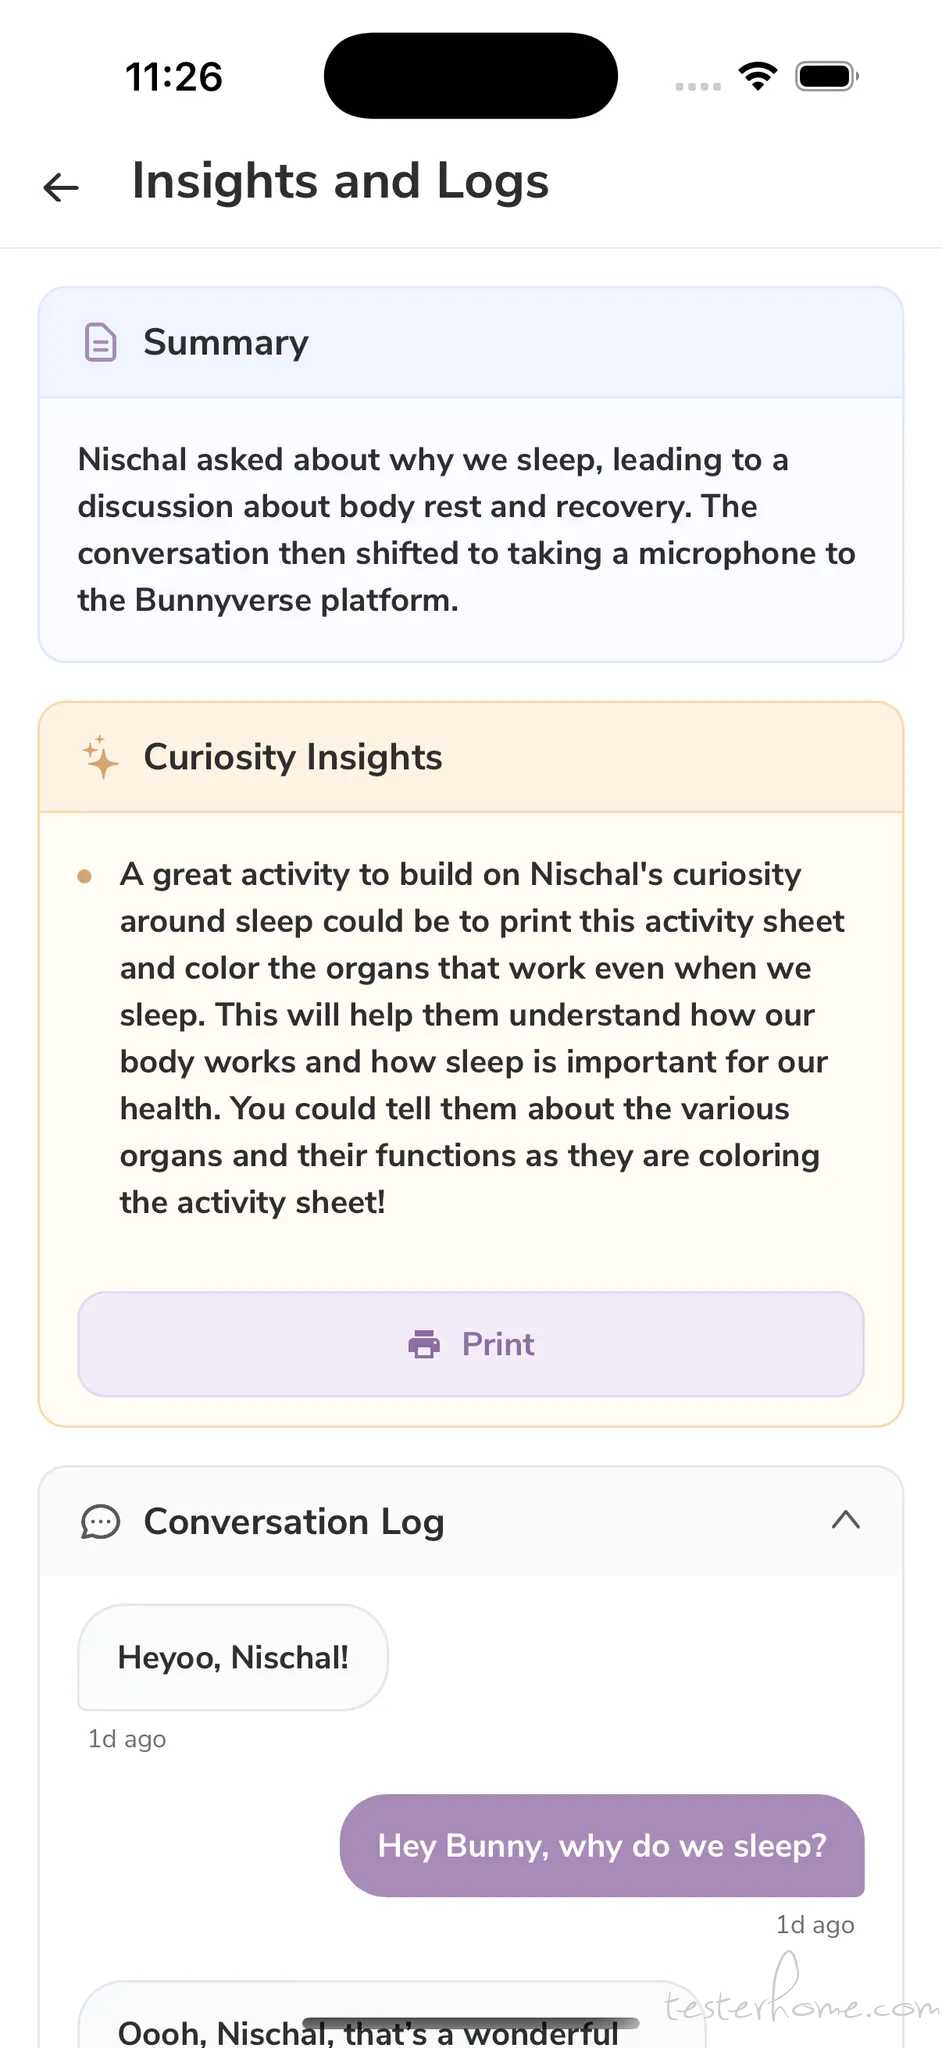942x2048 pixels.
Task: Tap the 11:26 status bar clock
Action: click(x=174, y=77)
